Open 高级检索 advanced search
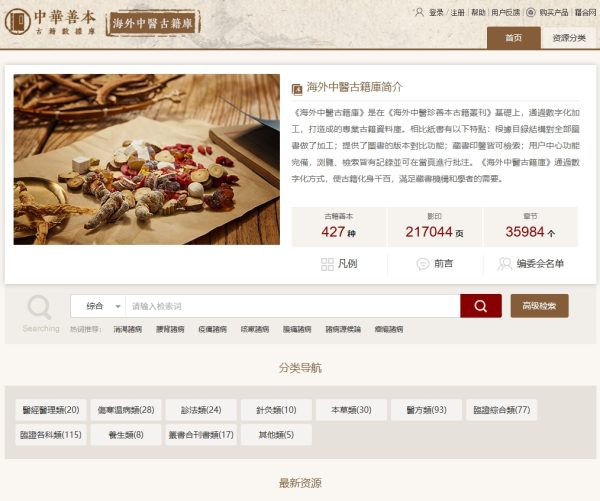Image resolution: width=600 pixels, height=501 pixels. point(540,306)
